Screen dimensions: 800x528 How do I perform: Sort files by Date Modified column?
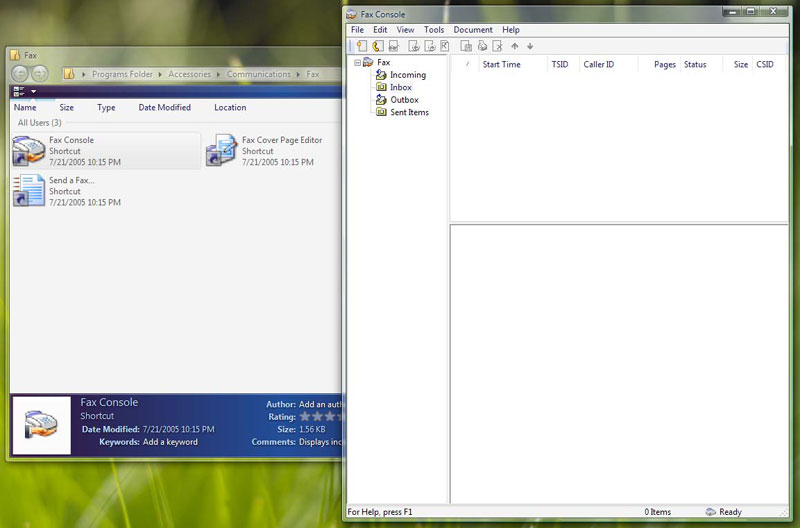164,107
